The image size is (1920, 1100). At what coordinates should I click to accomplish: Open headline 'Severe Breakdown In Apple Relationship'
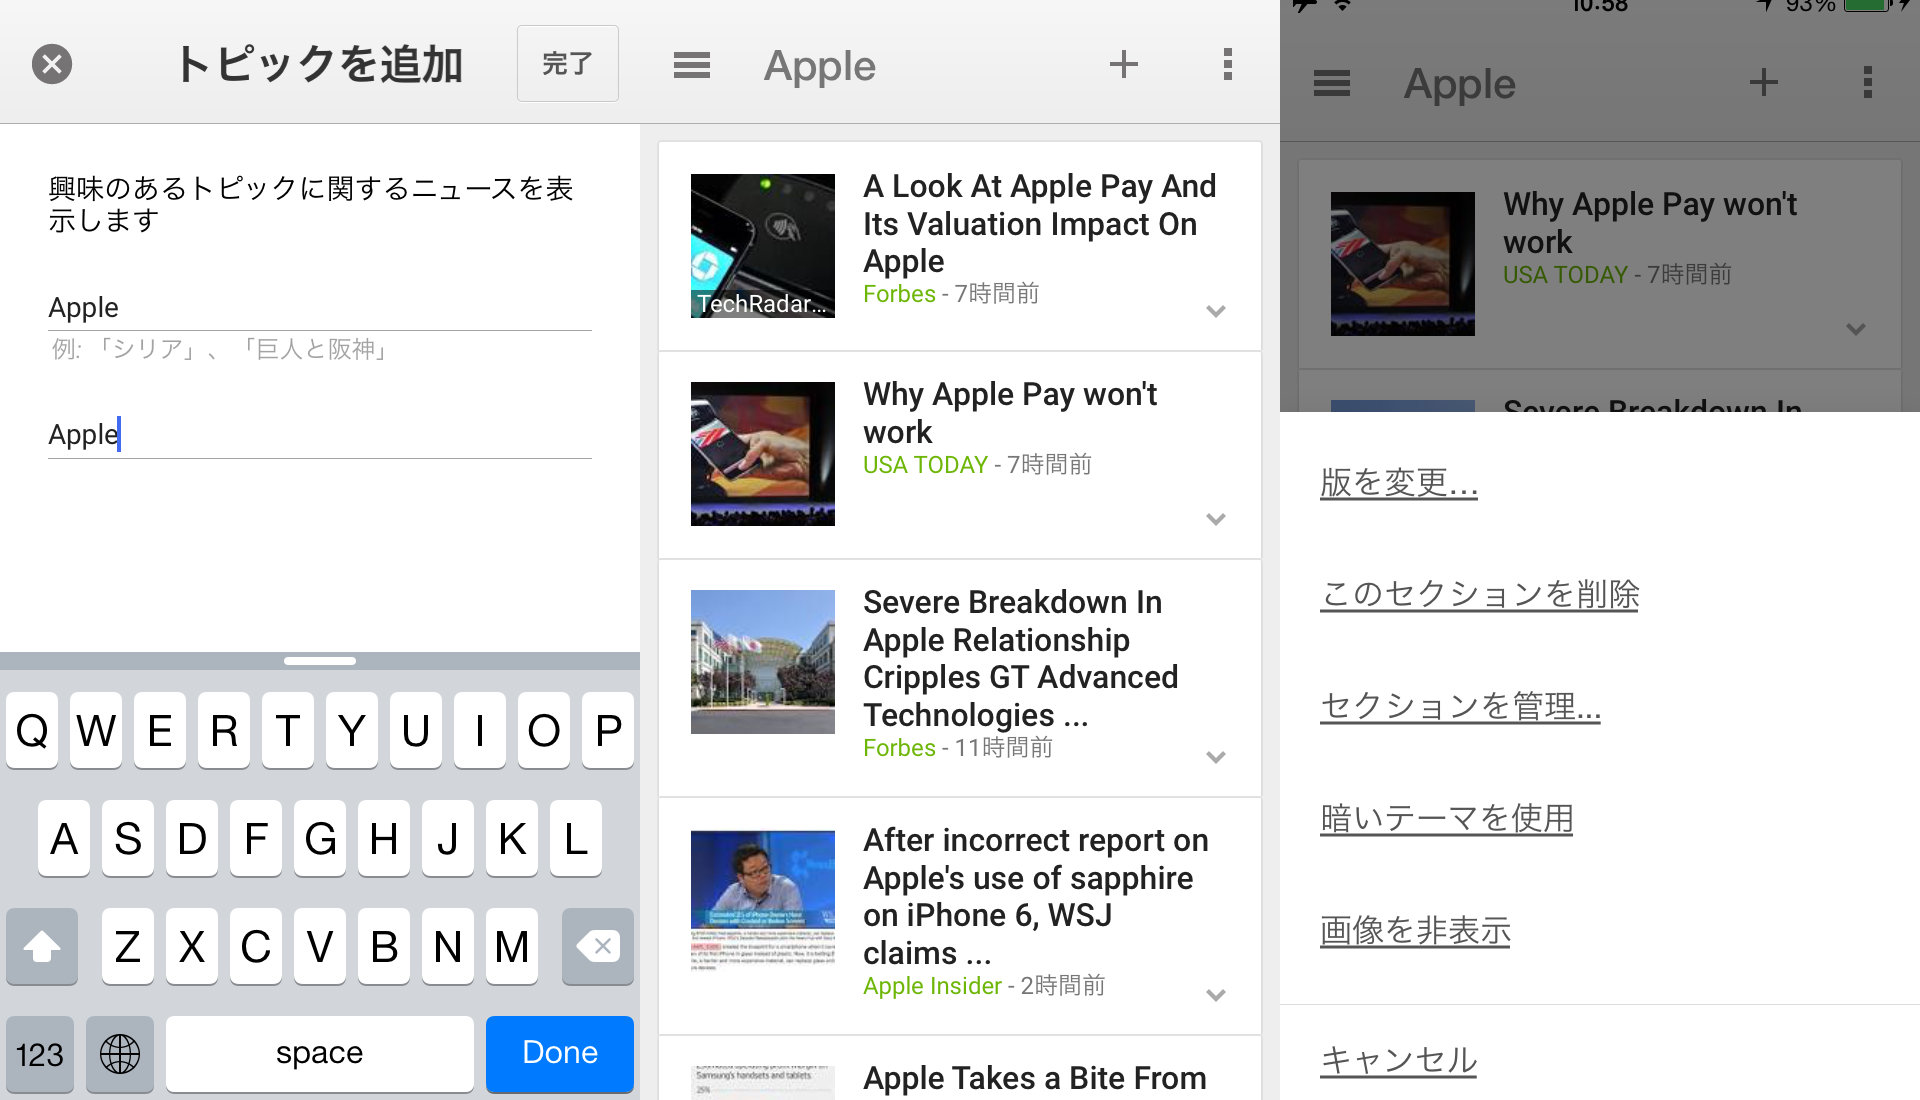[x=1021, y=658]
